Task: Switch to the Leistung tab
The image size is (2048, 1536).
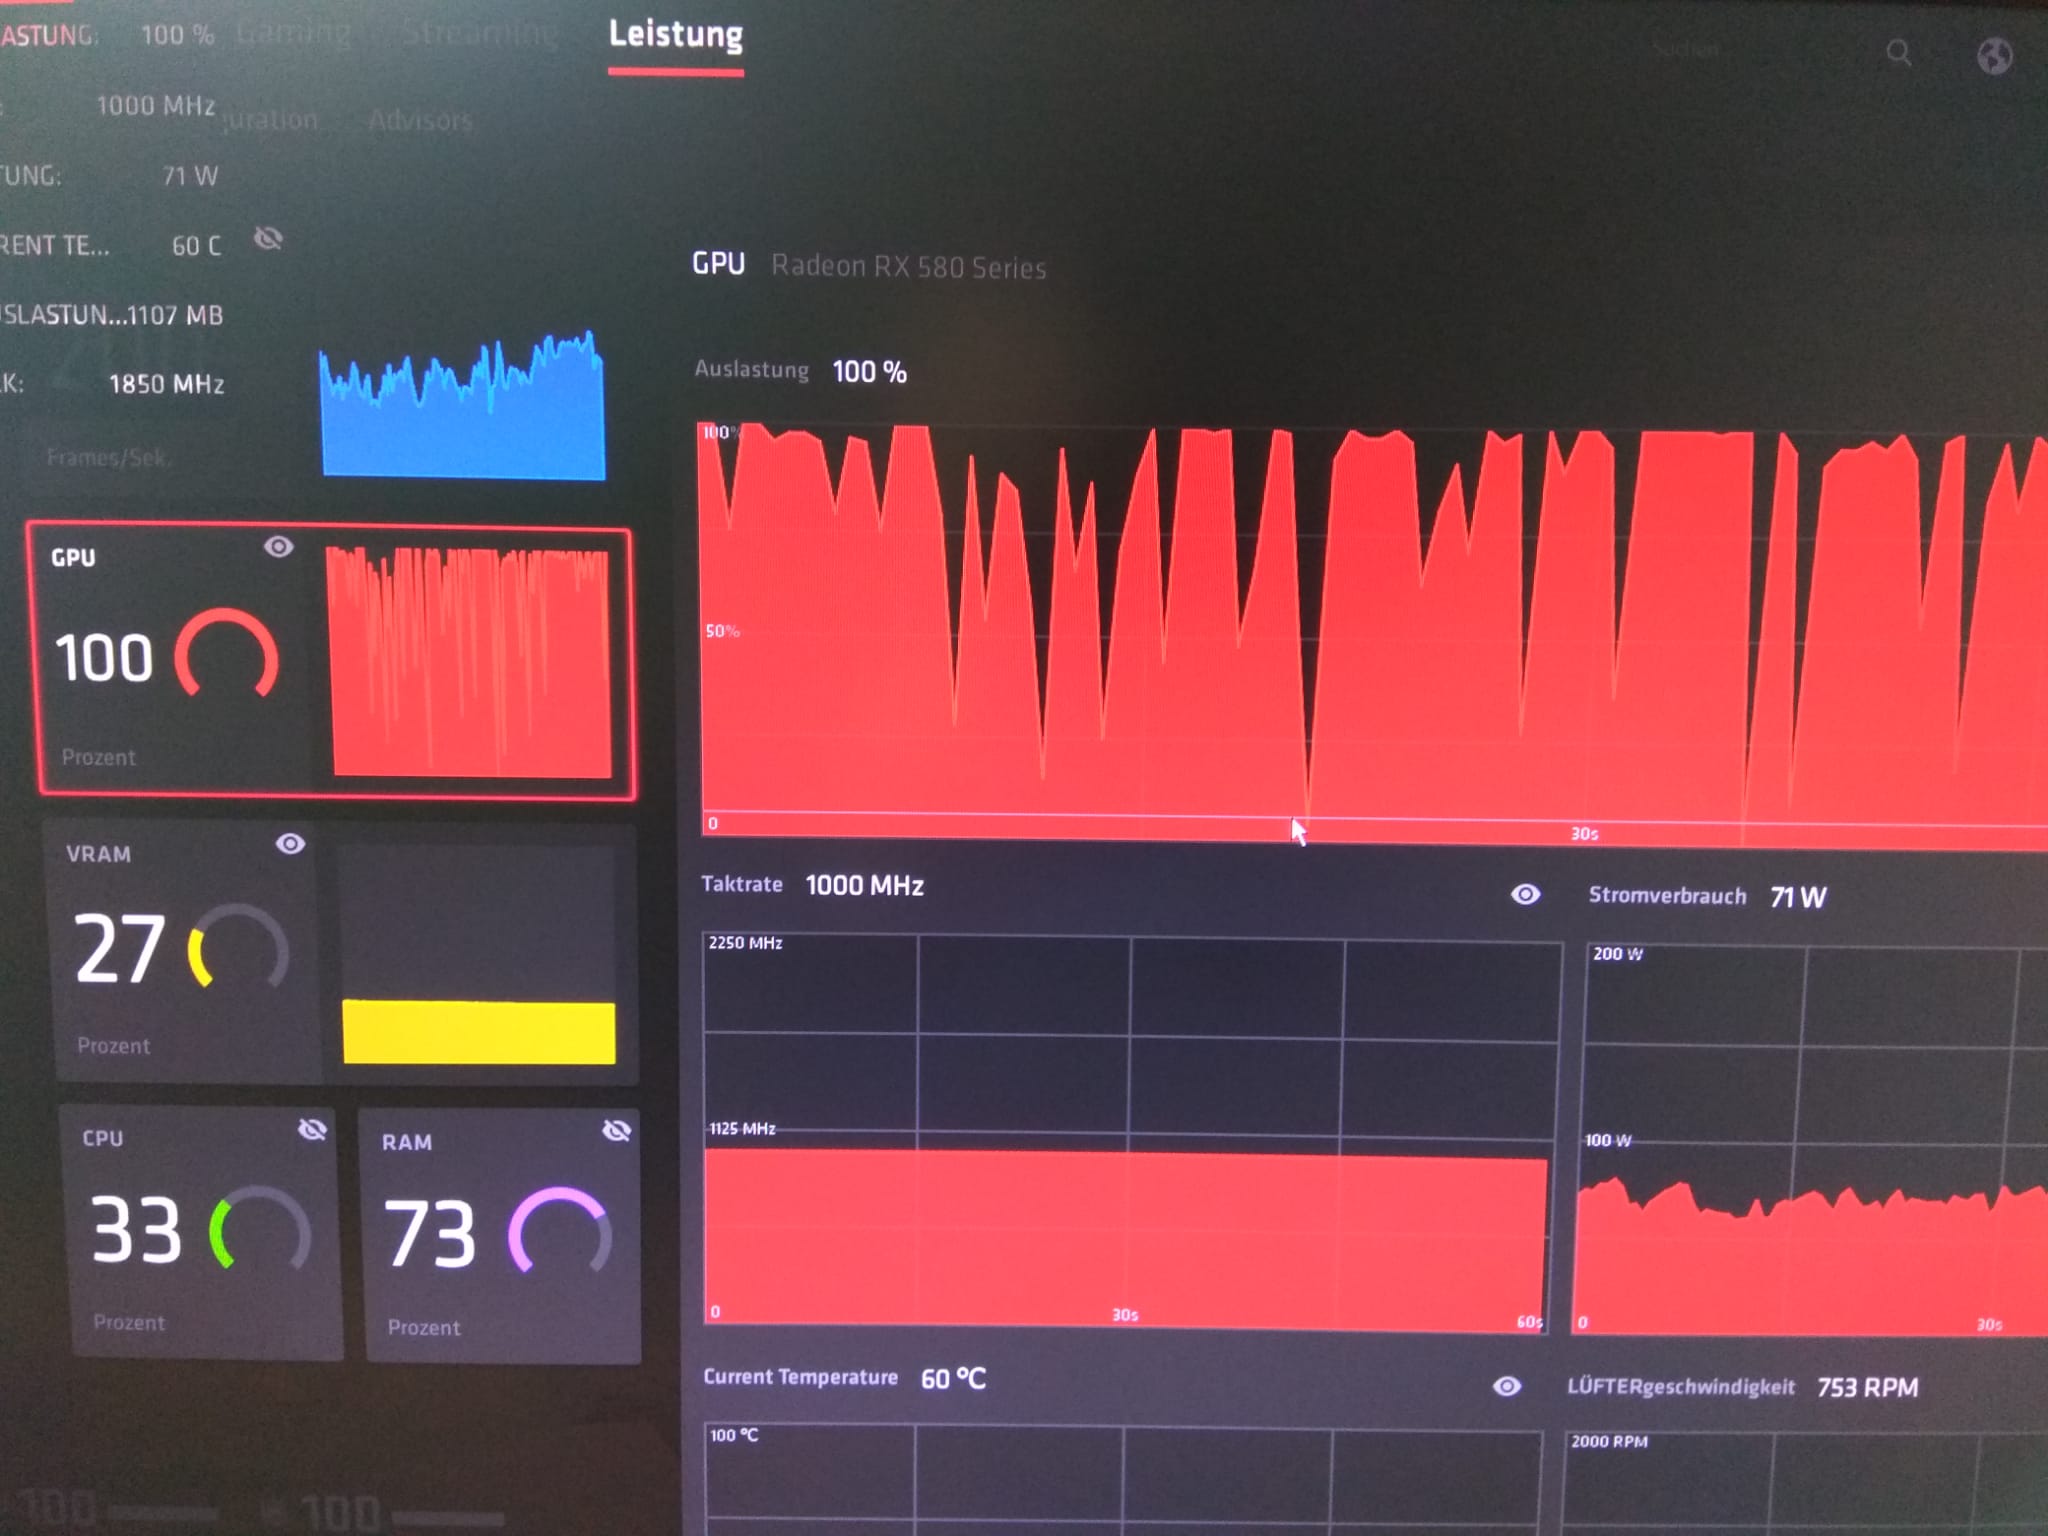Action: (x=676, y=35)
